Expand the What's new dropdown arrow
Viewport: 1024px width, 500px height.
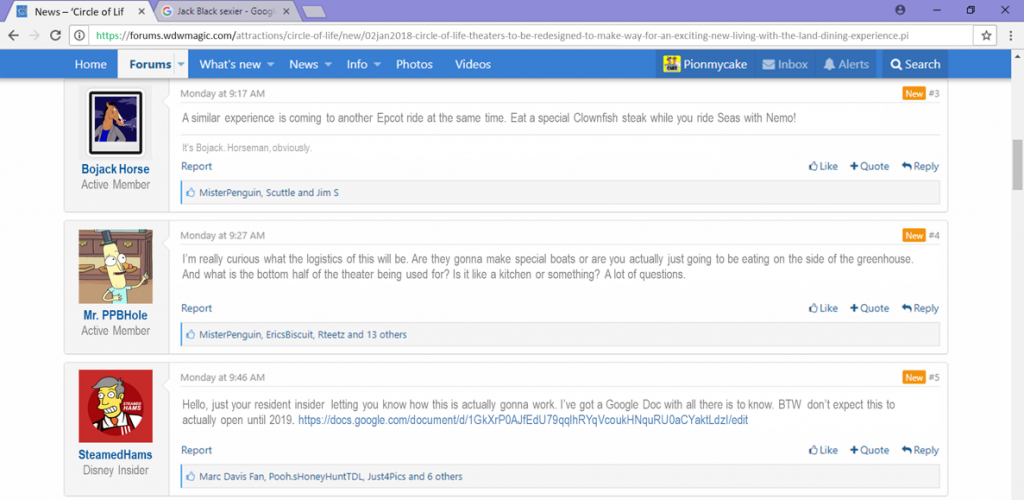[270, 65]
